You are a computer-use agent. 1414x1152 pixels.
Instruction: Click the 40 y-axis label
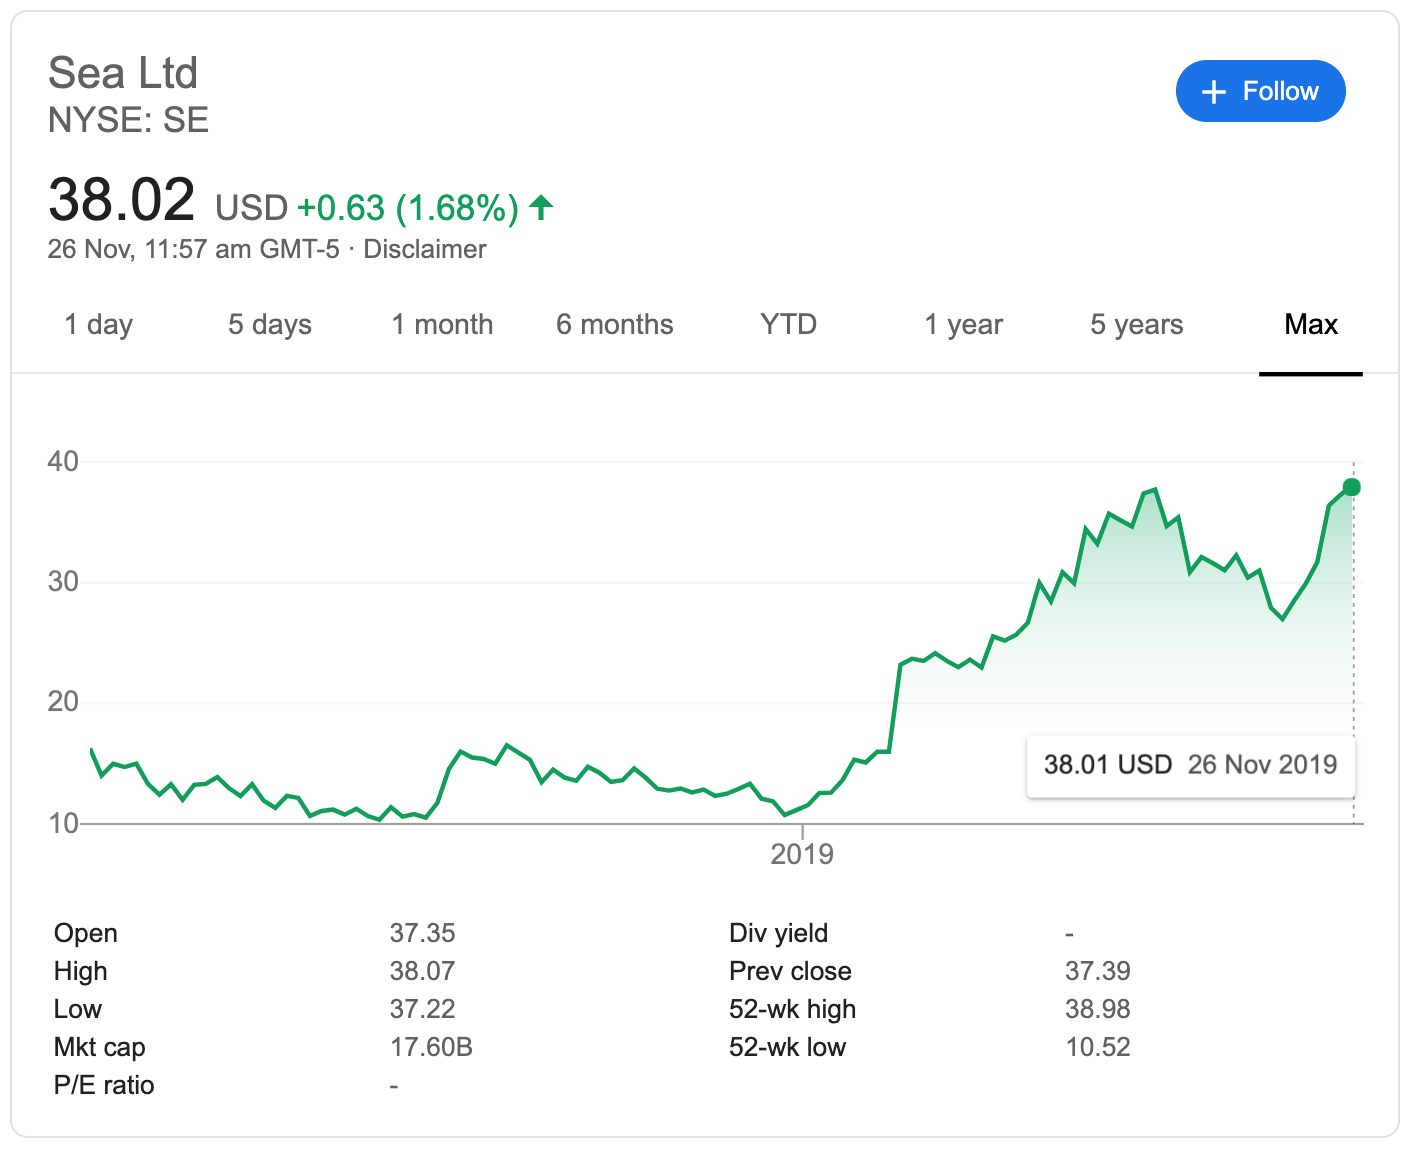pos(63,461)
